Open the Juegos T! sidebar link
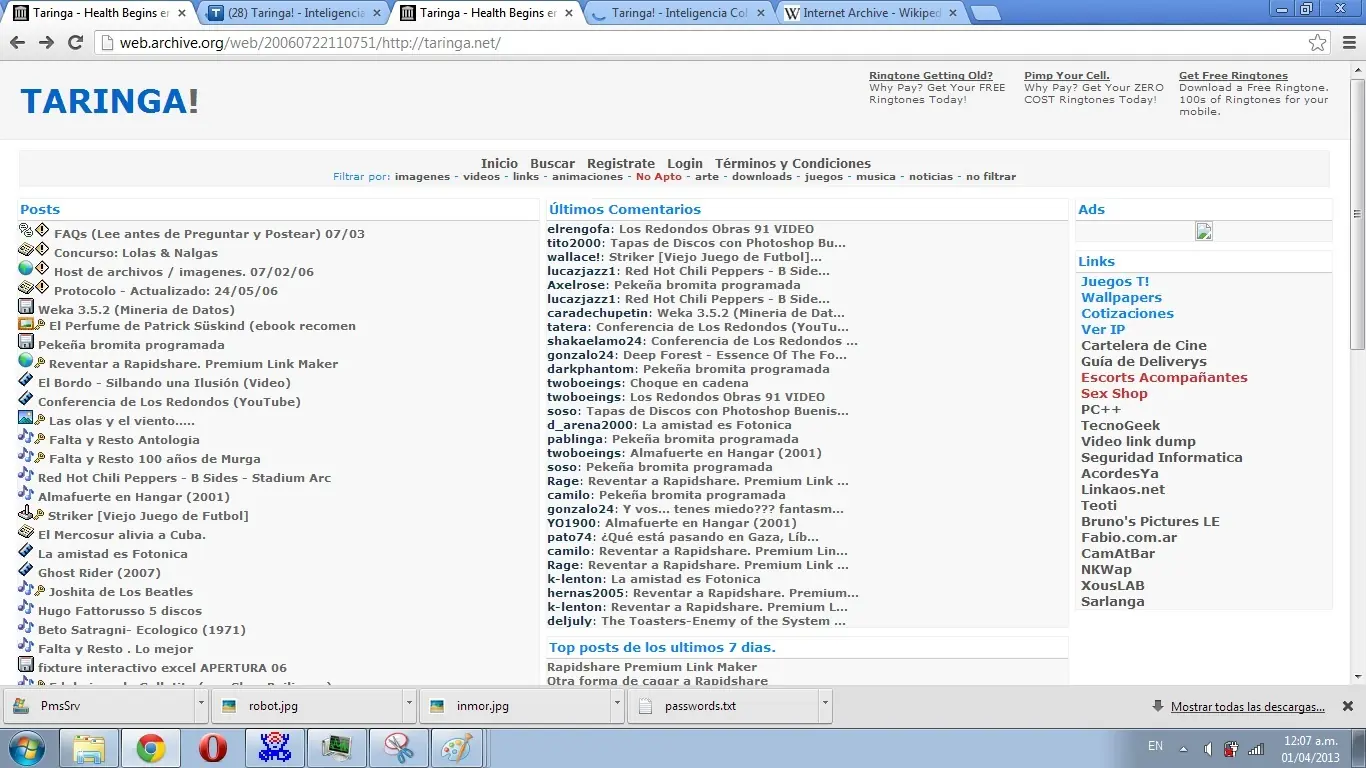 1115,282
